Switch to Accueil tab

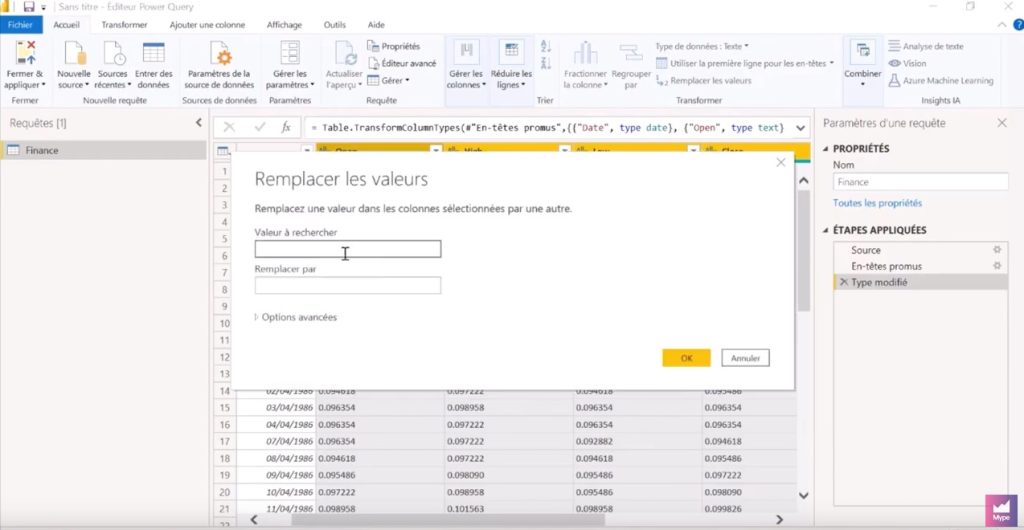[67, 25]
